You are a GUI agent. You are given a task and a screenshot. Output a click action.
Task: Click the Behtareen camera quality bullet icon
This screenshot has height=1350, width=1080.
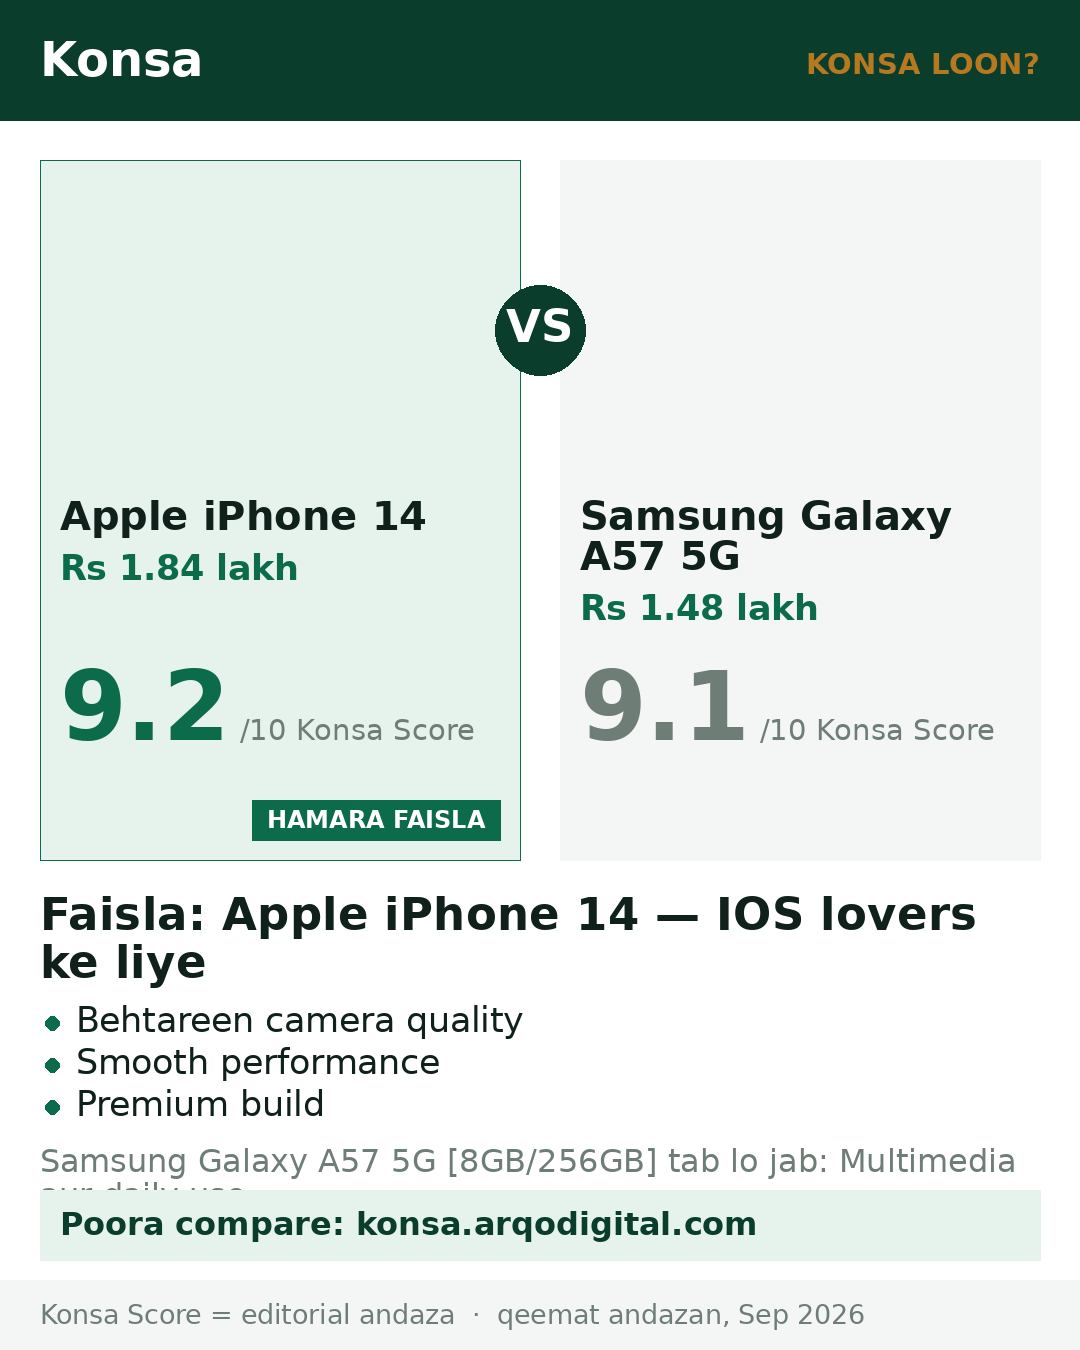[x=53, y=1023]
